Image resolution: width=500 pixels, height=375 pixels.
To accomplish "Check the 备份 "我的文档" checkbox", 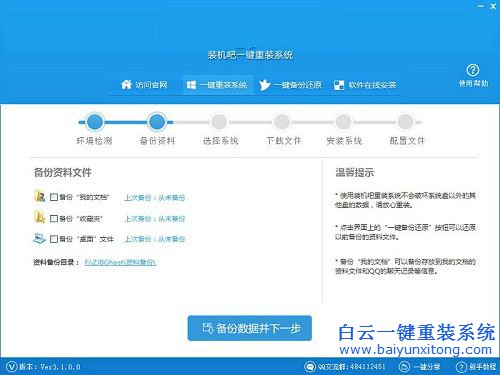I will (x=54, y=197).
